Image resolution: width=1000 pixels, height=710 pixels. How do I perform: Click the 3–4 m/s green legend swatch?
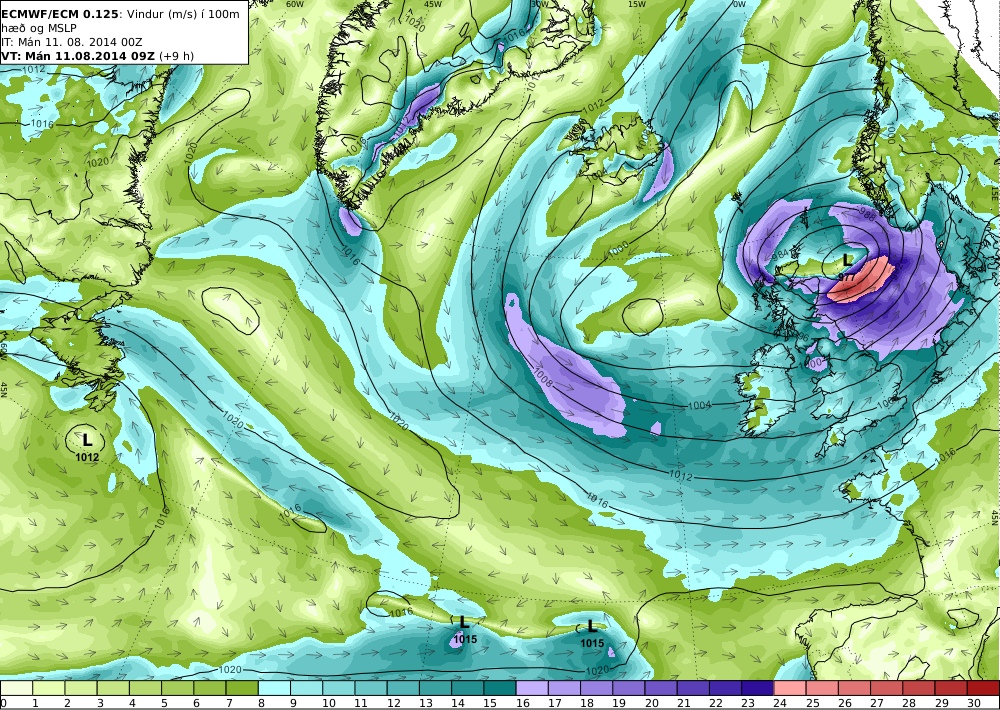pos(113,688)
